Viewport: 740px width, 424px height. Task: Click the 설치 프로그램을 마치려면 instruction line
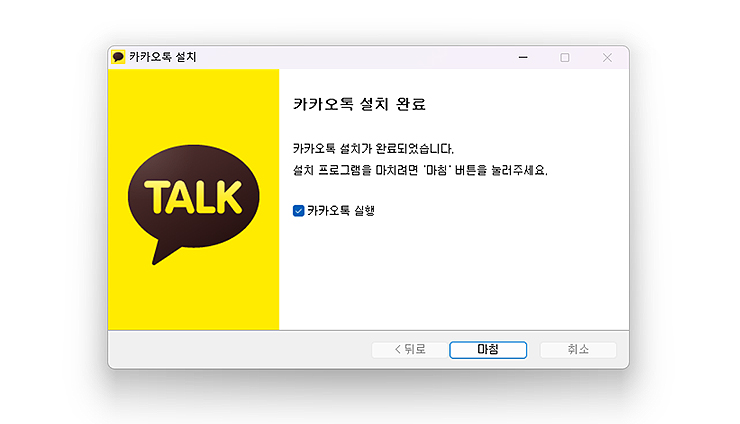coord(420,170)
